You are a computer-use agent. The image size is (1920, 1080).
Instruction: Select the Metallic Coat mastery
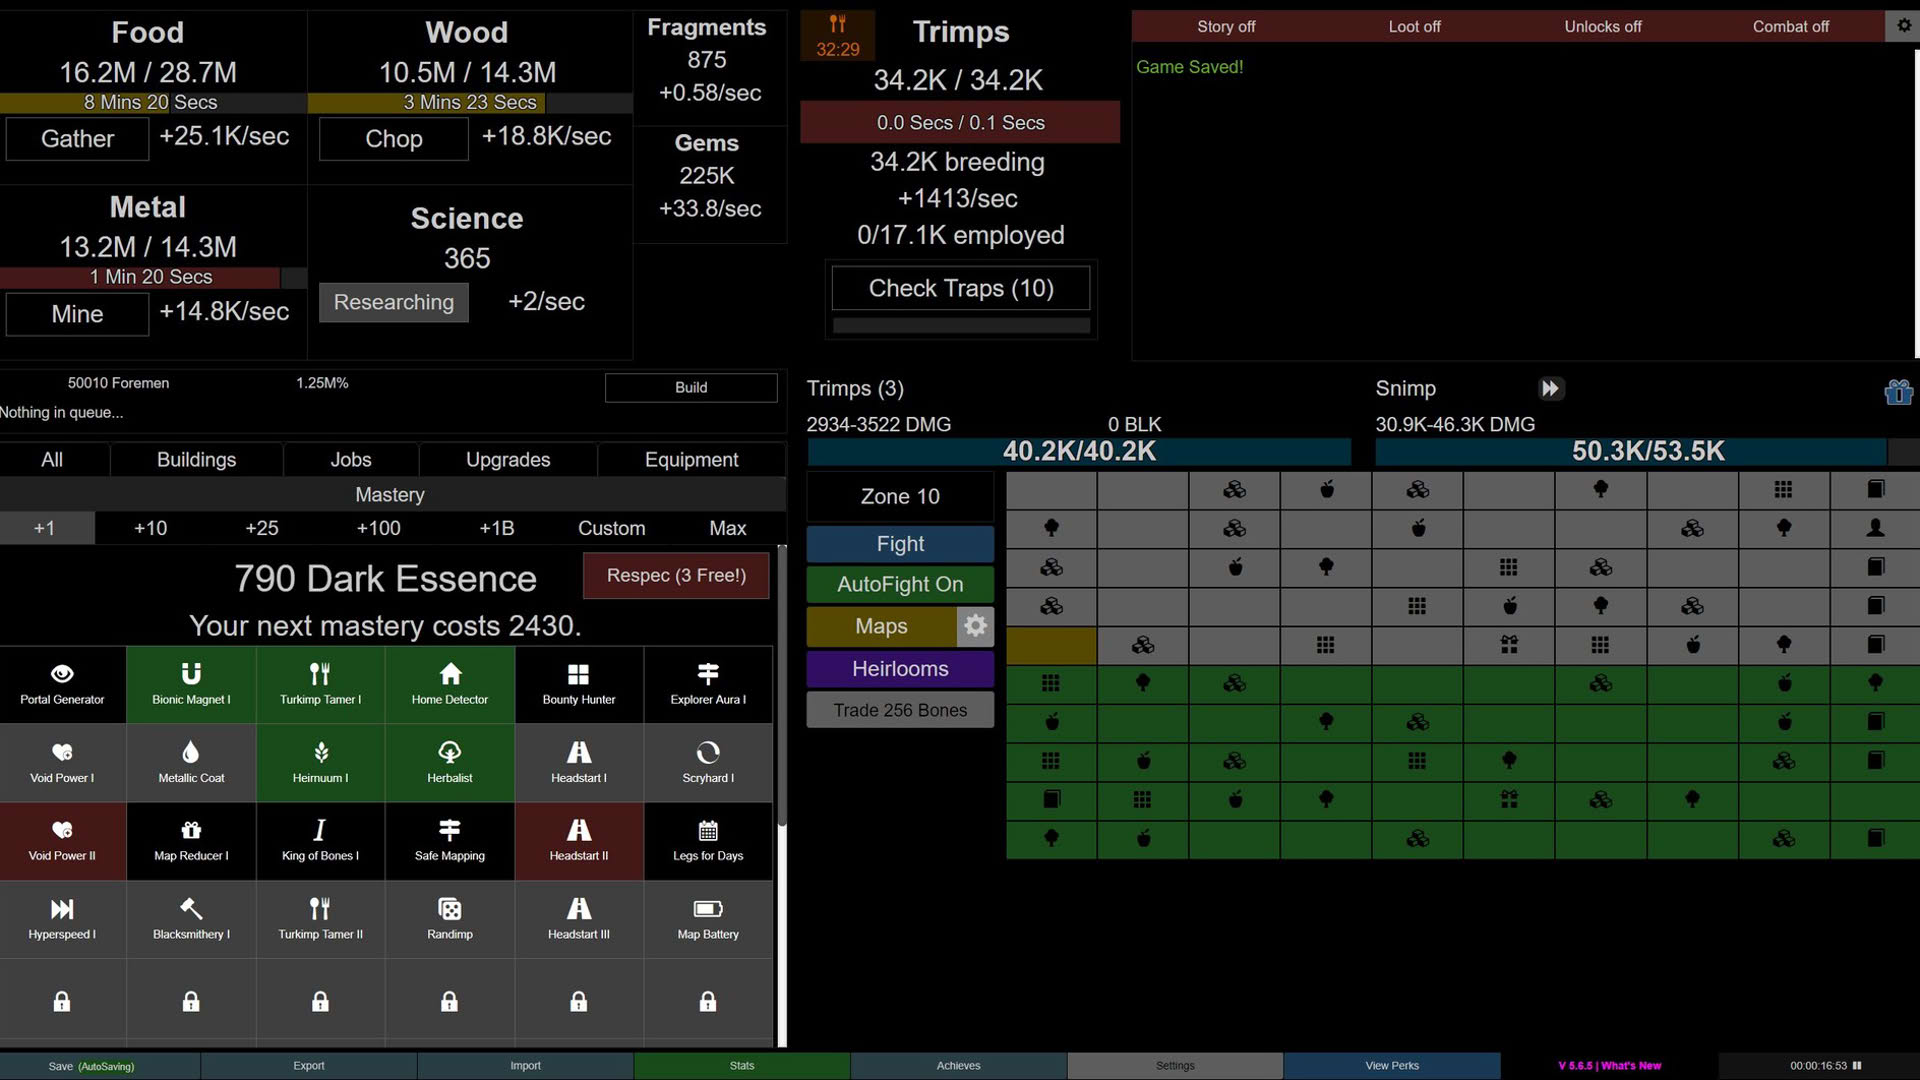[191, 762]
